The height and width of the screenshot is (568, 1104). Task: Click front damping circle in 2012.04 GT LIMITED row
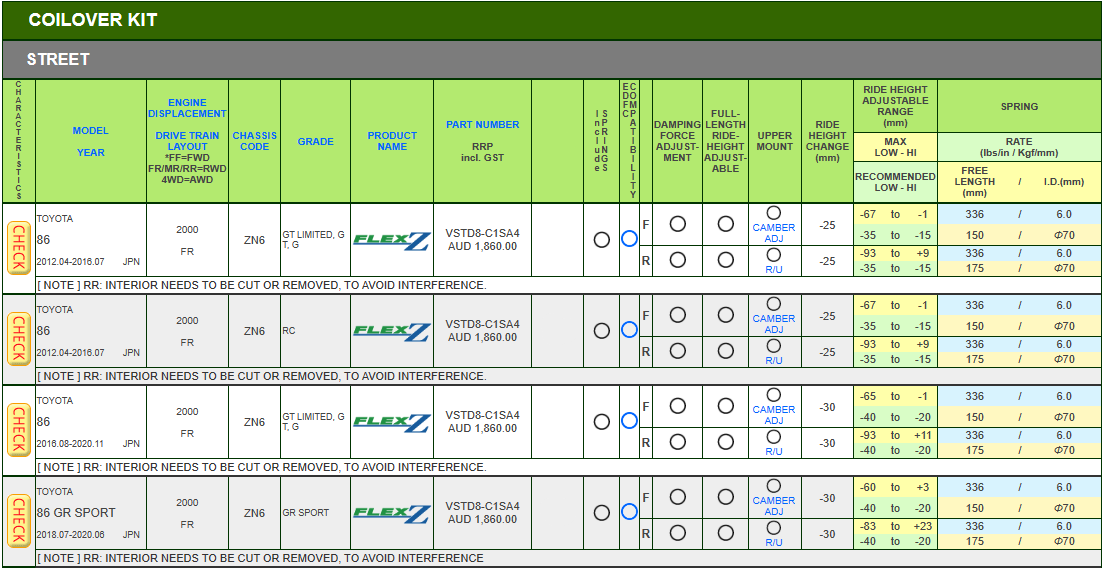pos(677,224)
